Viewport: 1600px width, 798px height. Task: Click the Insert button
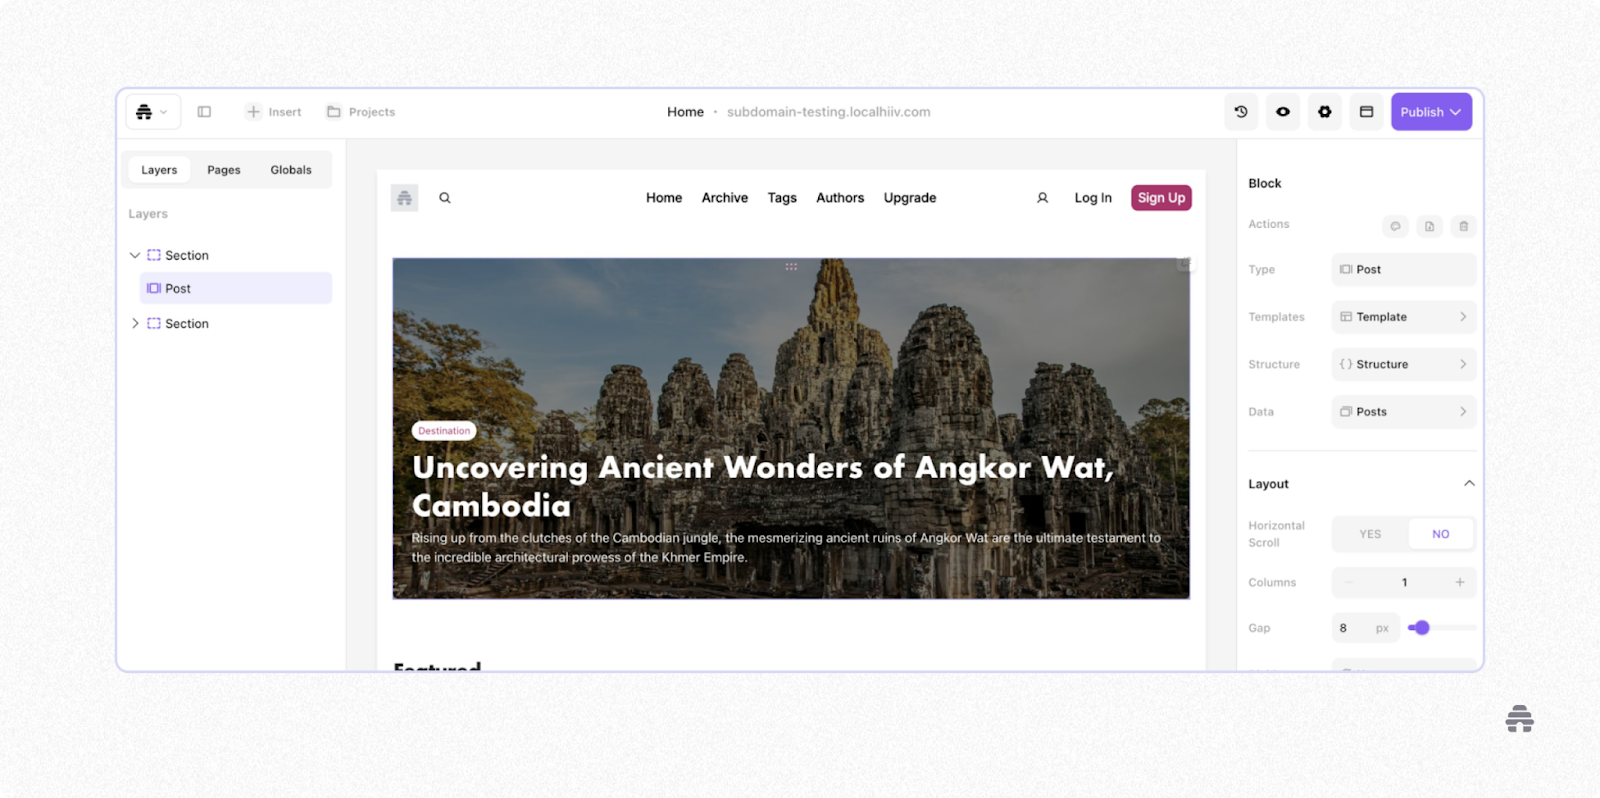tap(274, 112)
